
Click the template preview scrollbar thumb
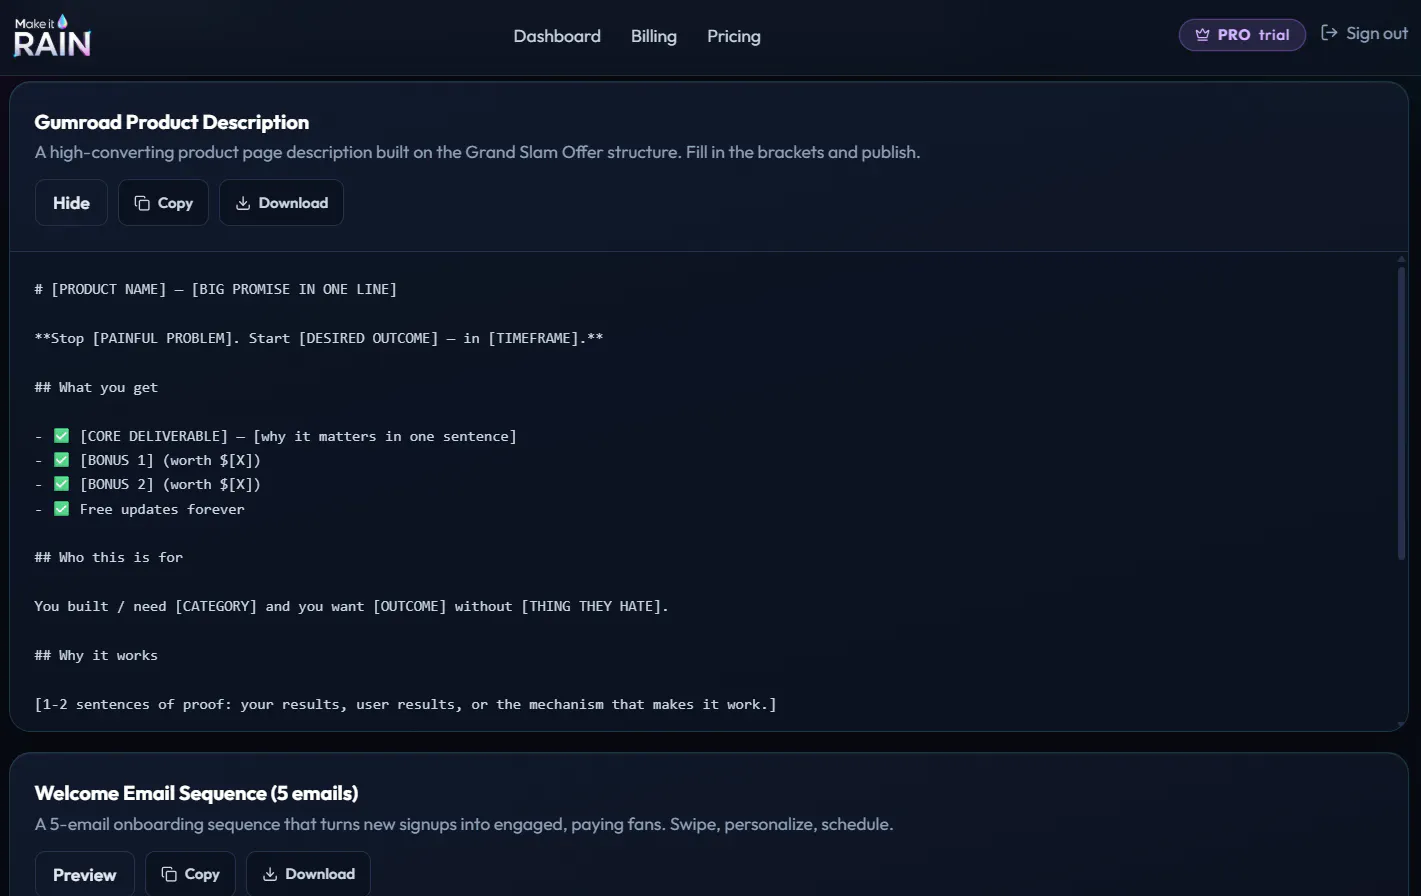(x=1401, y=413)
